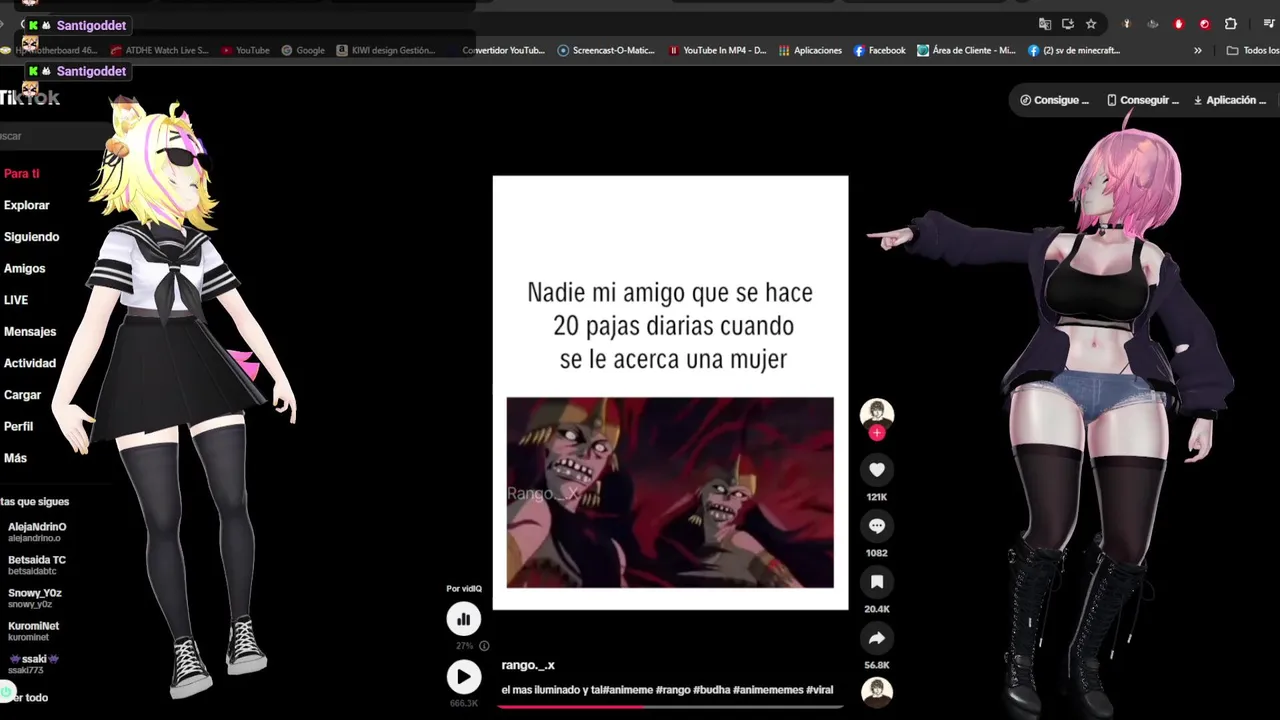The width and height of the screenshot is (1280, 720).
Task: Open the spinning sound disc avatar
Action: [877, 692]
